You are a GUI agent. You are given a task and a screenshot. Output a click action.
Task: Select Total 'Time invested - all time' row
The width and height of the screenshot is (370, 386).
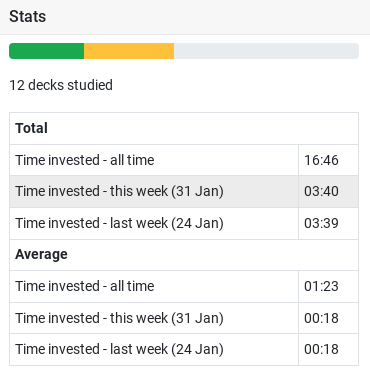(x=184, y=160)
